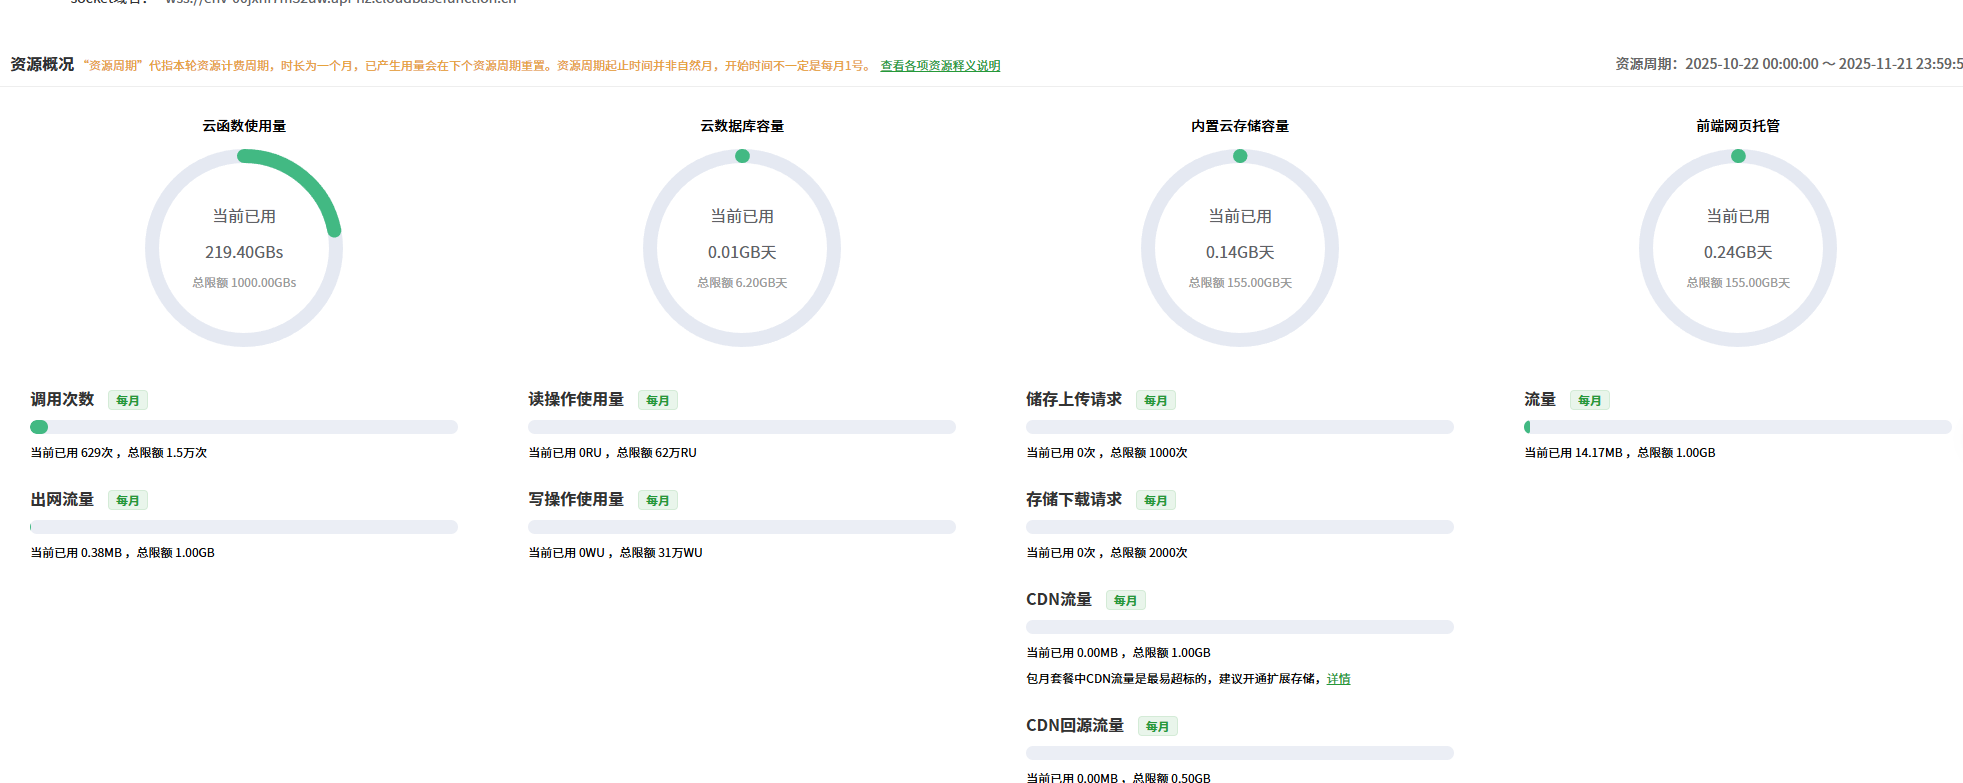Select the 云数据库容量 circular gauge
The image size is (1963, 783).
(x=742, y=248)
